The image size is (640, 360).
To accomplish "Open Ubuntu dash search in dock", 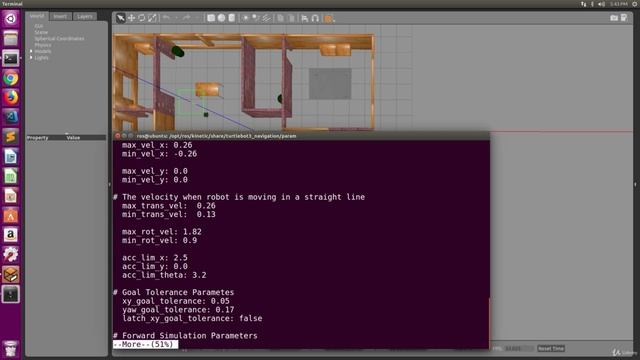I will (x=11, y=19).
